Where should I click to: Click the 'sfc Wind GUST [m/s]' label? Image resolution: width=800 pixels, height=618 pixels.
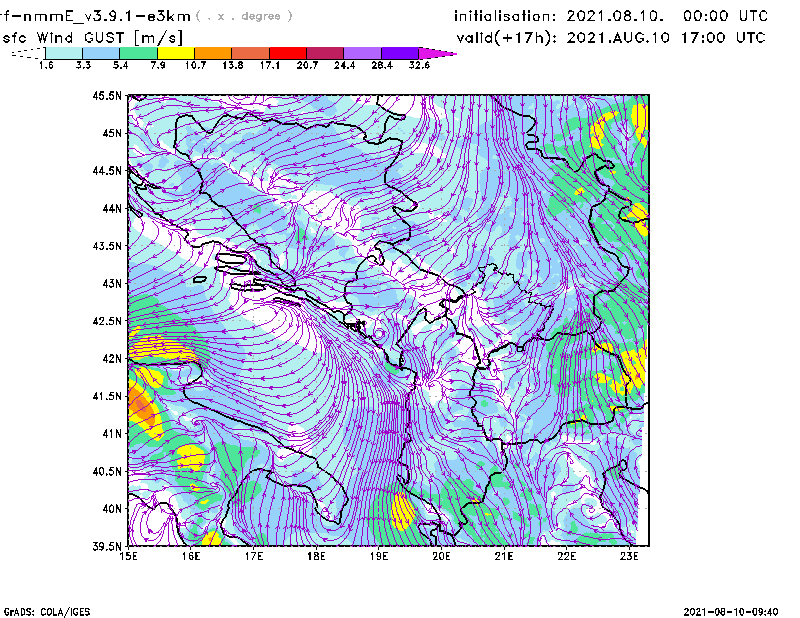coord(92,38)
